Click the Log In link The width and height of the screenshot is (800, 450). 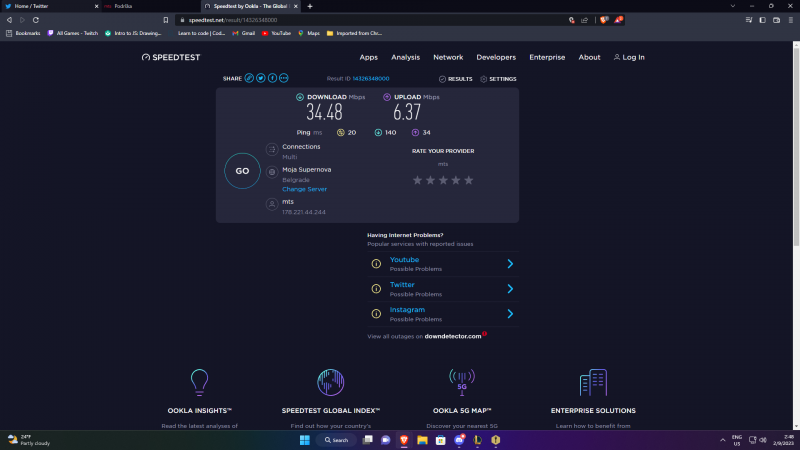click(629, 57)
